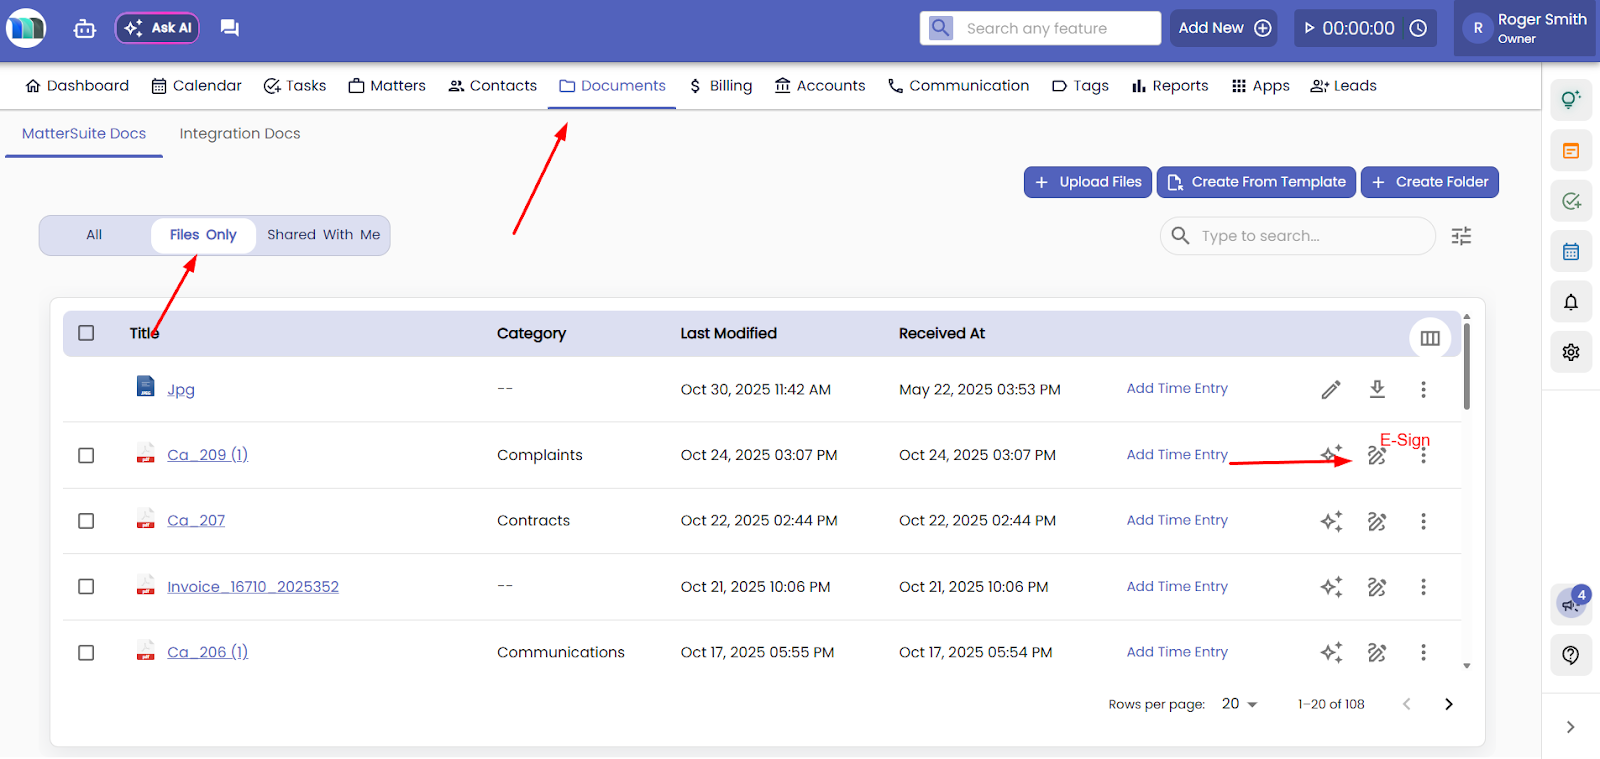Click Add Time Entry for Ca_207

point(1177,520)
